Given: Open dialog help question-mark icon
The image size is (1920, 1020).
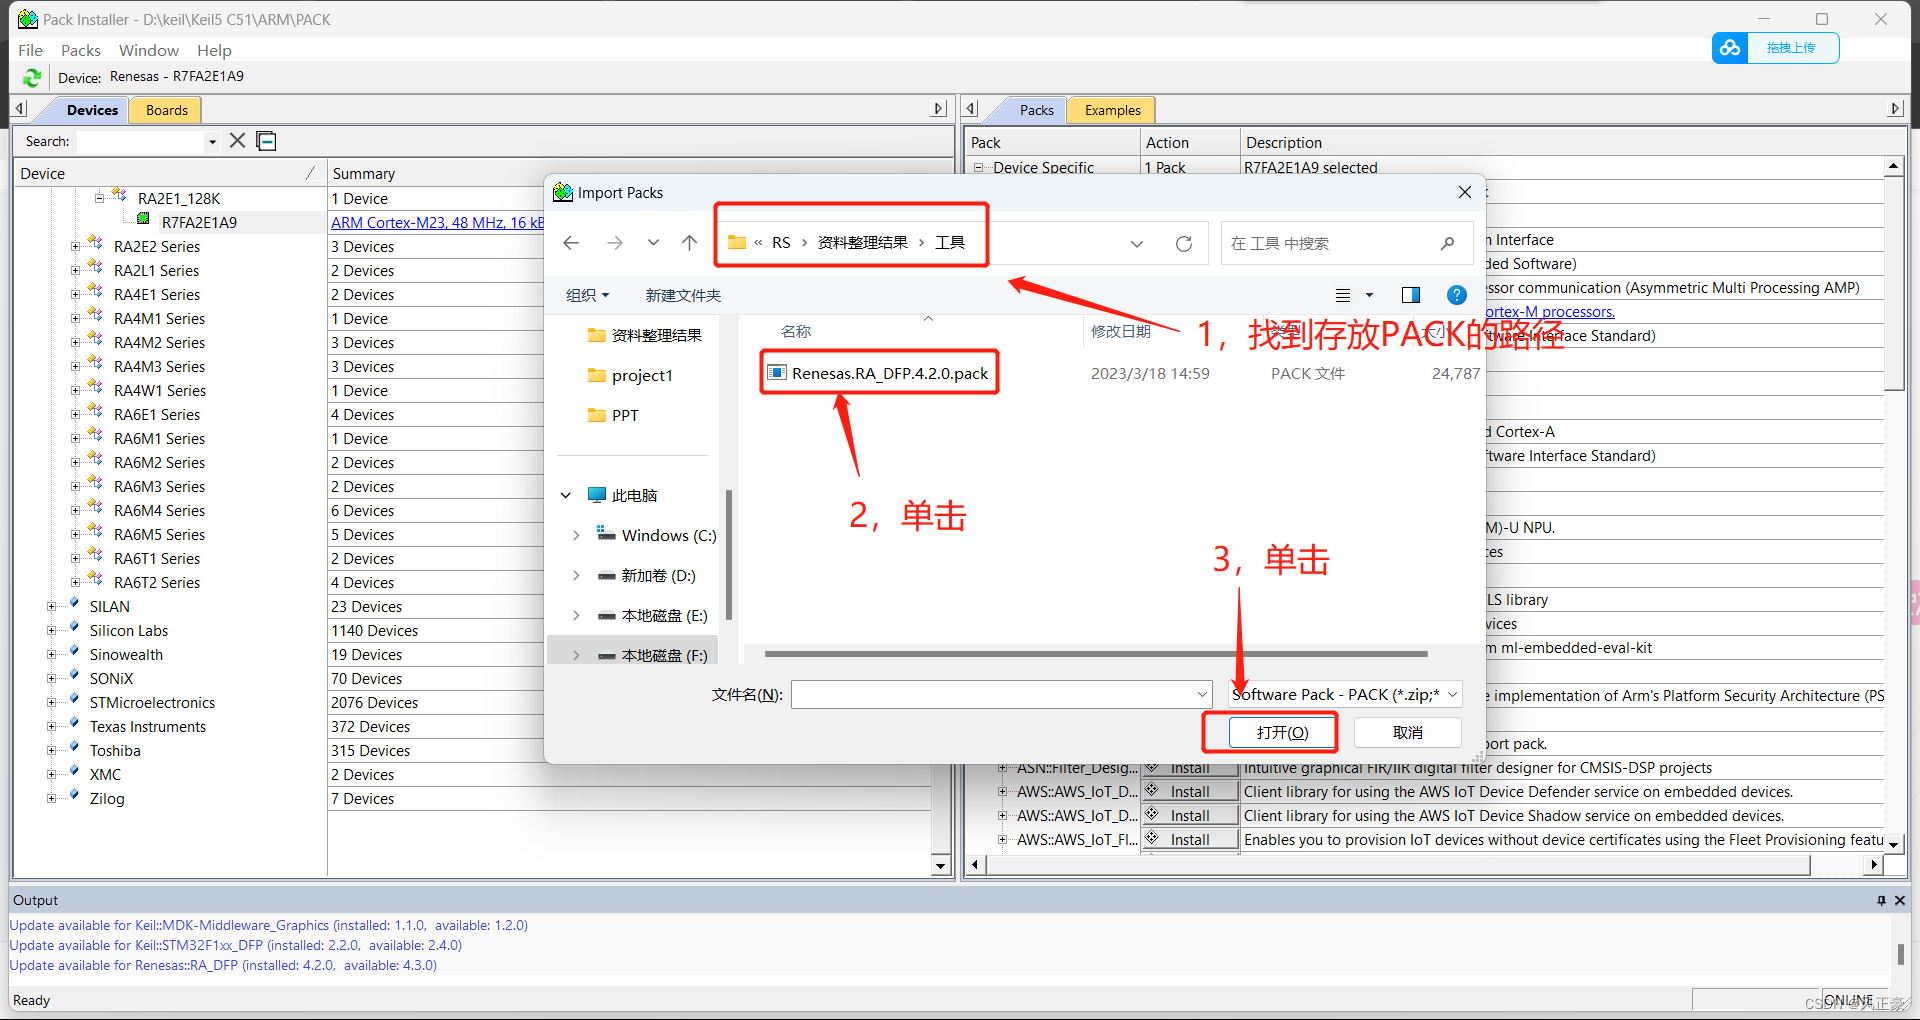Looking at the screenshot, I should (1457, 295).
